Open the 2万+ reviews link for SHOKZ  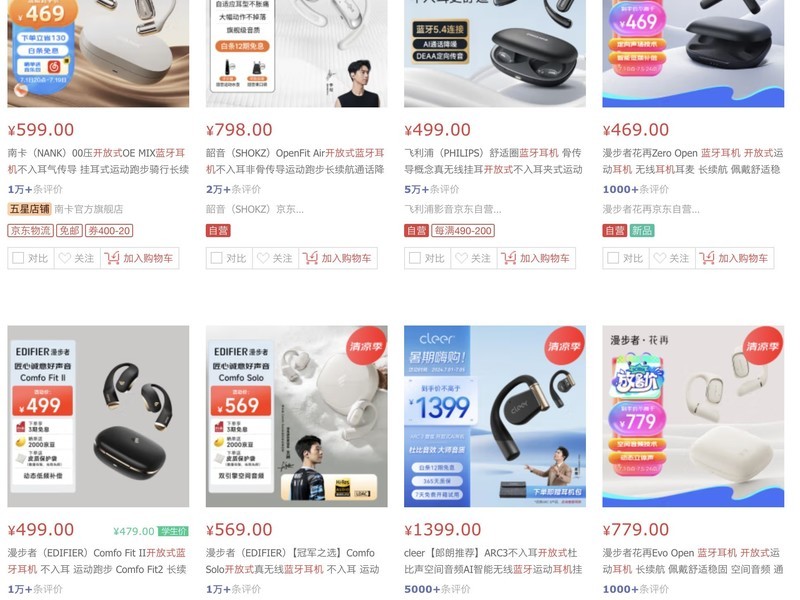point(233,189)
